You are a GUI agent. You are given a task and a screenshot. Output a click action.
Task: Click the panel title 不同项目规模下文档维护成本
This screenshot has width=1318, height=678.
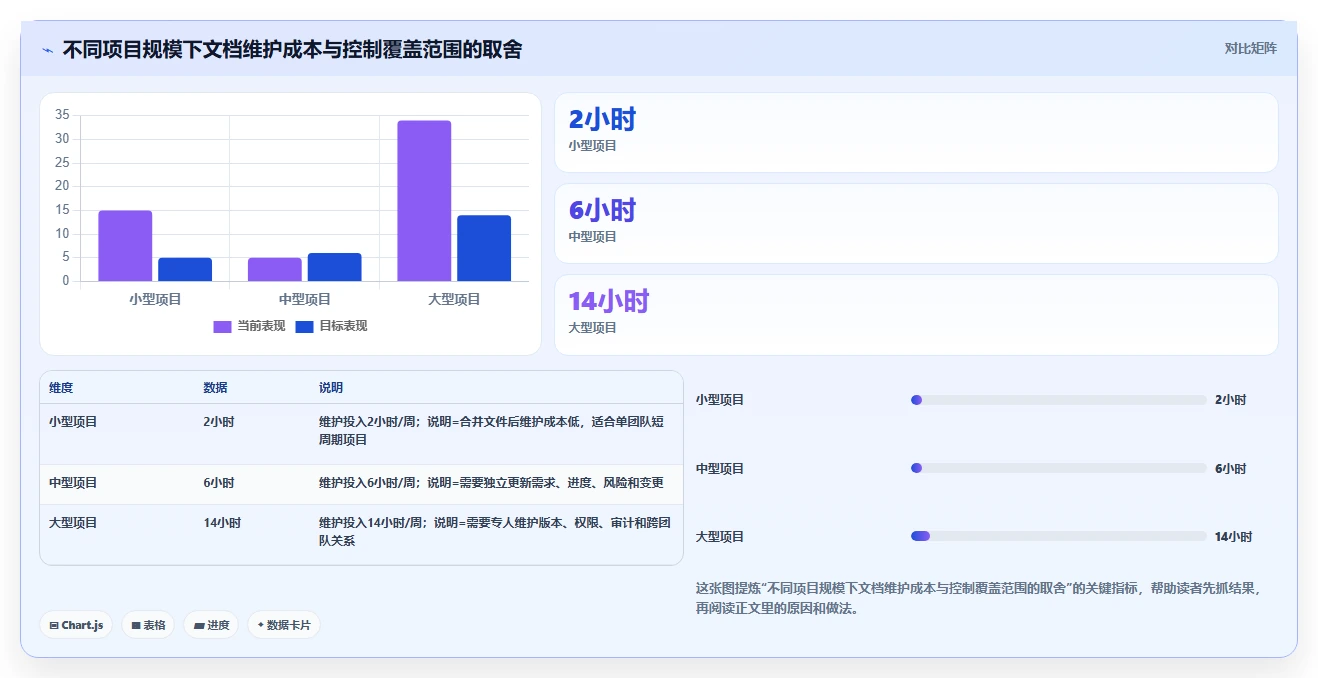click(292, 49)
